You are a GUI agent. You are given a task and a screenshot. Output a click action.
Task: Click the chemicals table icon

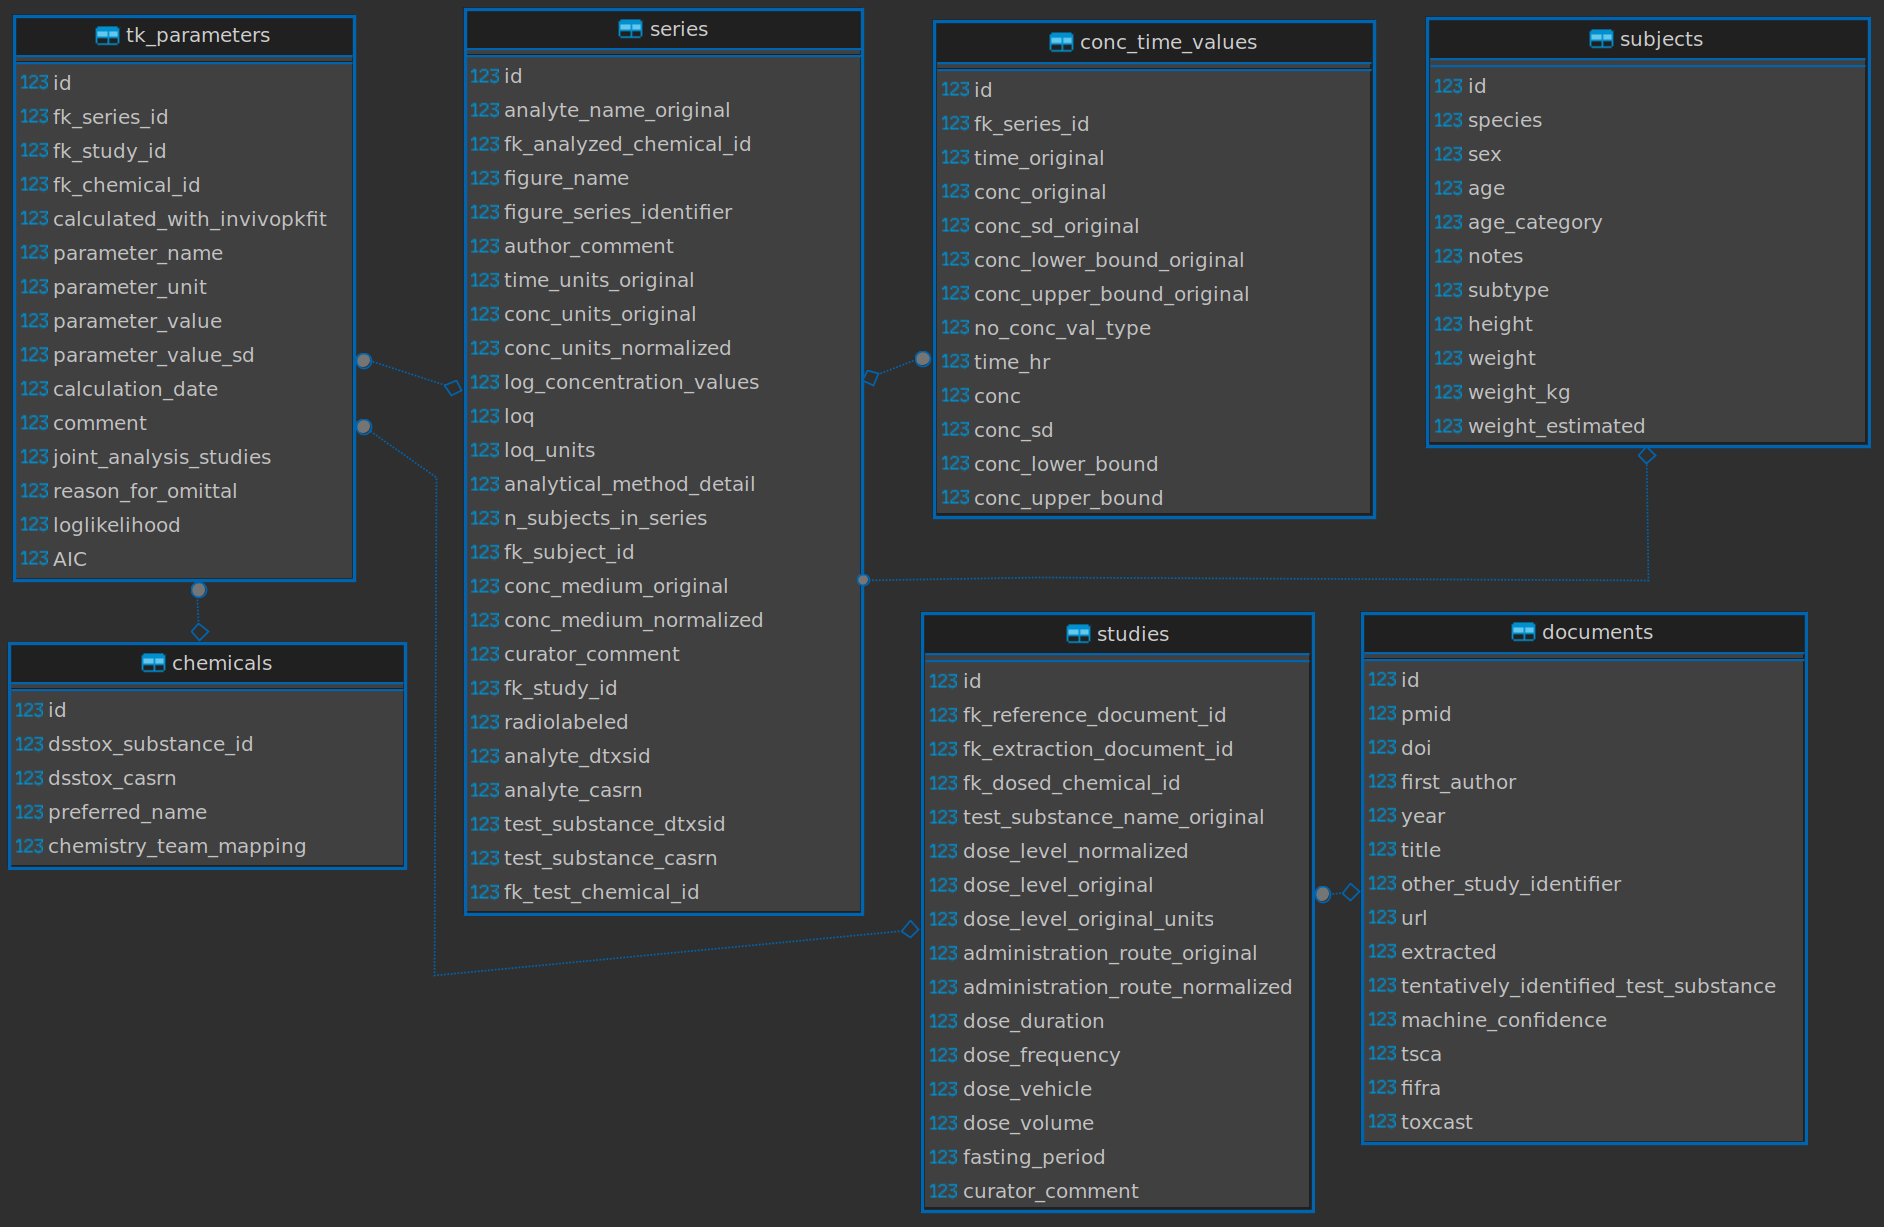[153, 663]
